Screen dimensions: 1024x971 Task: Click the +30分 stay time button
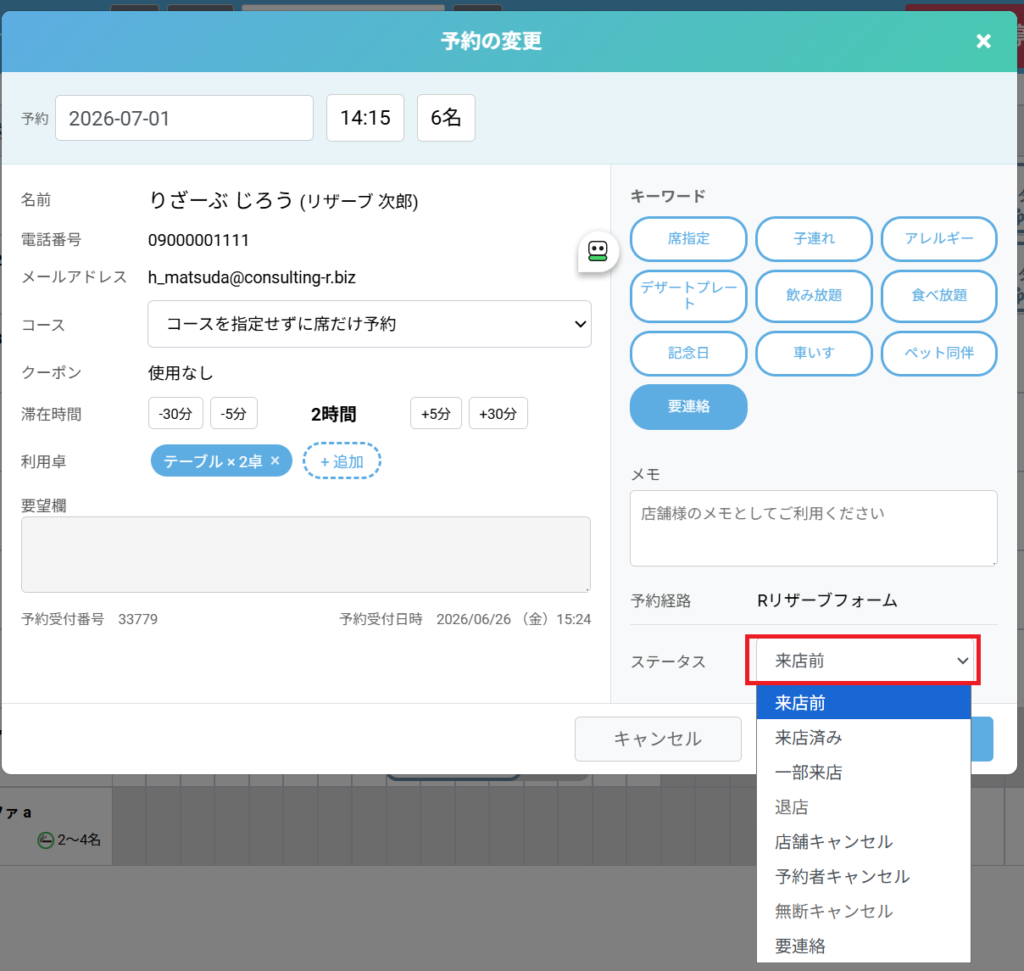(498, 413)
